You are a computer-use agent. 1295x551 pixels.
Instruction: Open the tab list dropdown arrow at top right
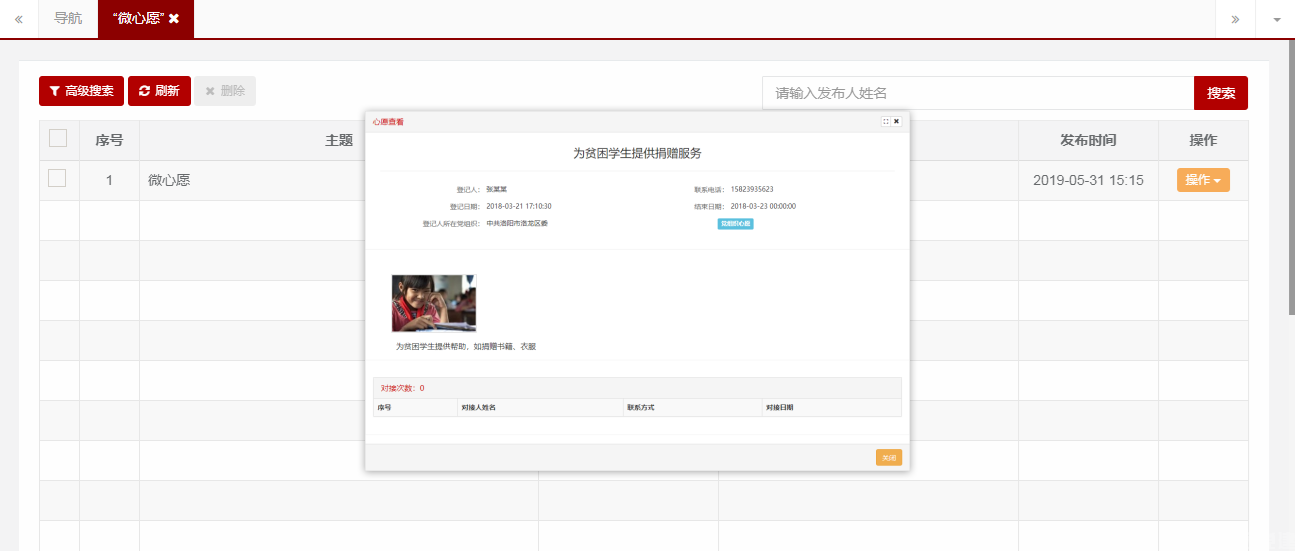1275,19
